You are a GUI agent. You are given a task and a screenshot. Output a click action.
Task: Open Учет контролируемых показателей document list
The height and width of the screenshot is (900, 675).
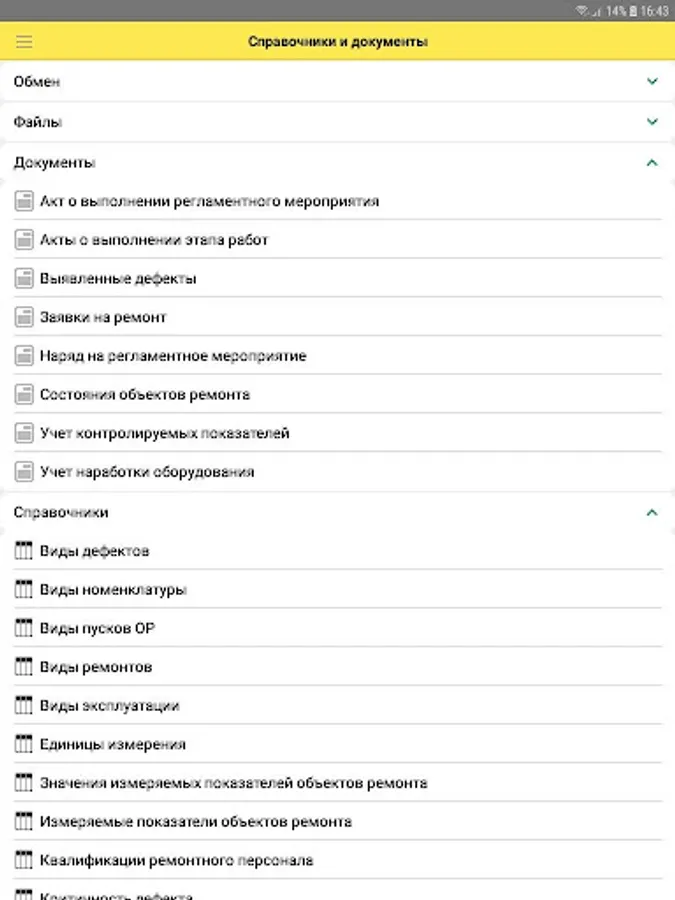pyautogui.click(x=165, y=434)
